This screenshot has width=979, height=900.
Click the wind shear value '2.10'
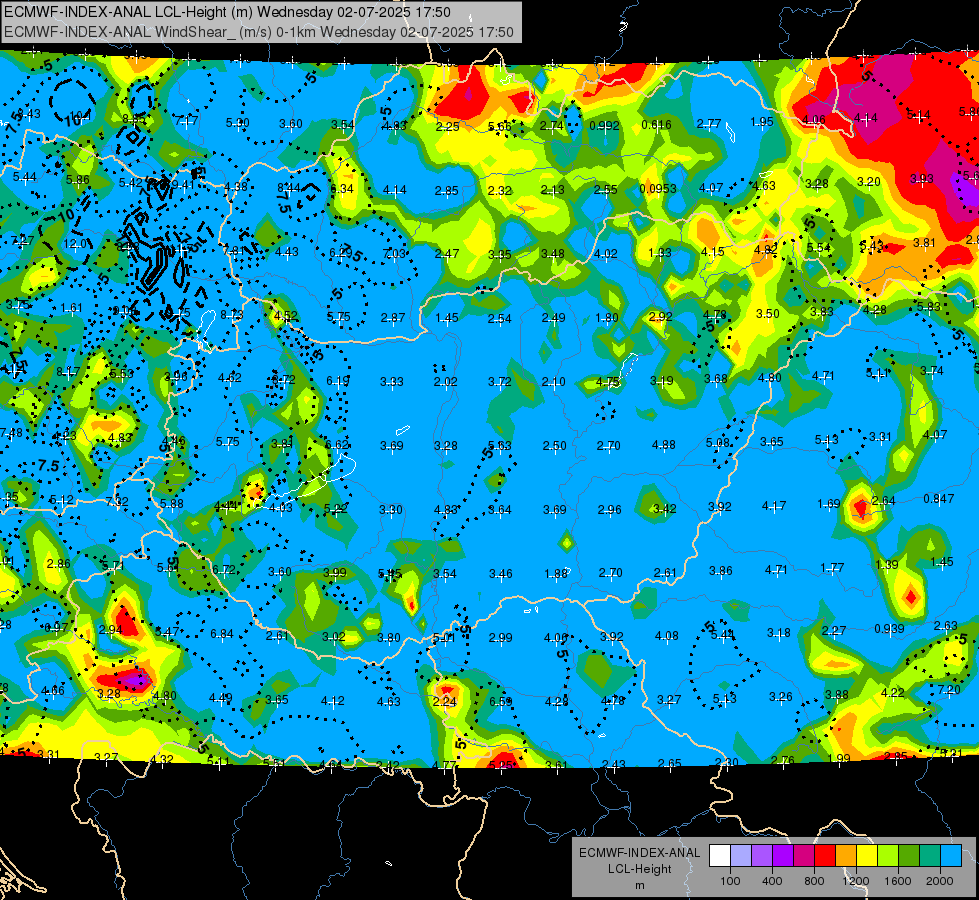(x=554, y=382)
